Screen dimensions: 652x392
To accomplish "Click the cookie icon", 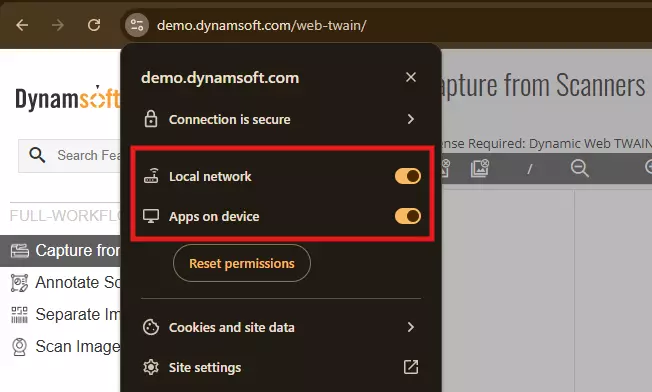I will [x=151, y=327].
